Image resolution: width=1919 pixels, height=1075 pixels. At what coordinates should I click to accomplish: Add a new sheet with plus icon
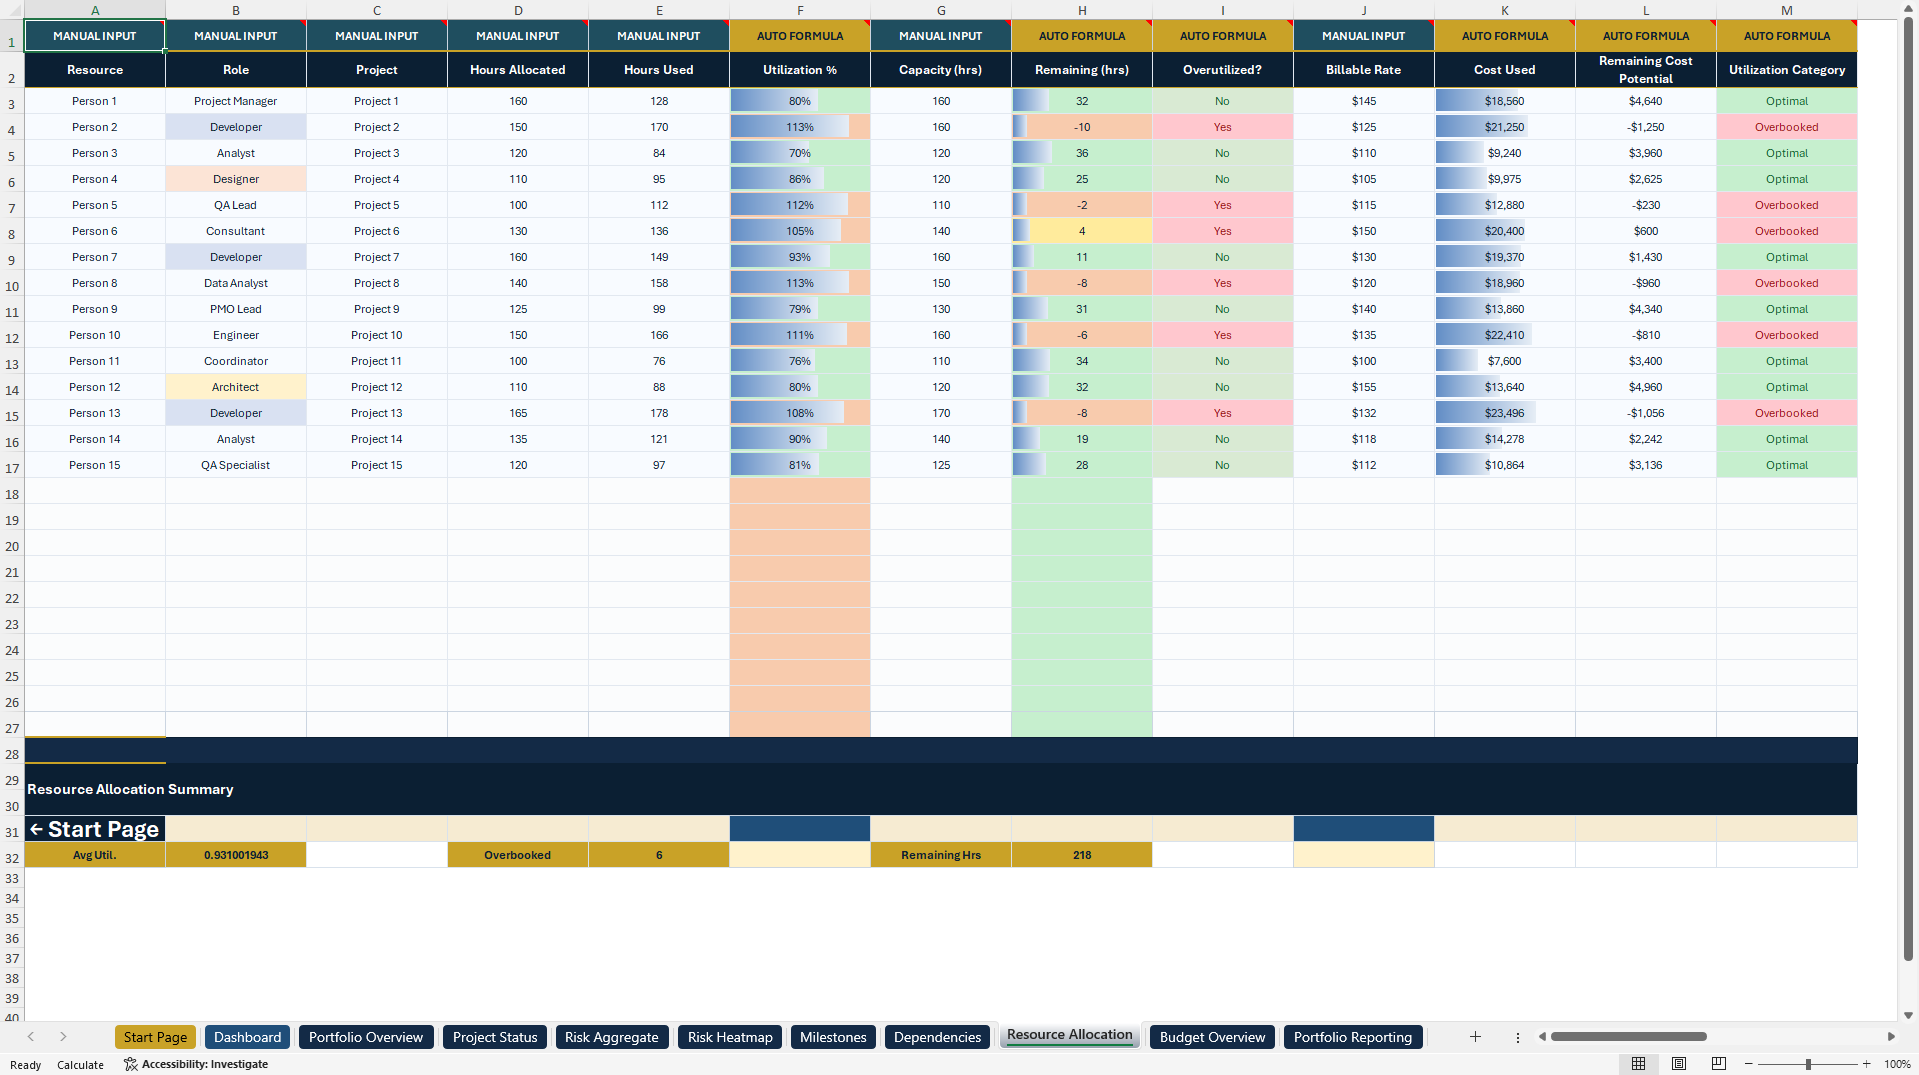(1475, 1037)
